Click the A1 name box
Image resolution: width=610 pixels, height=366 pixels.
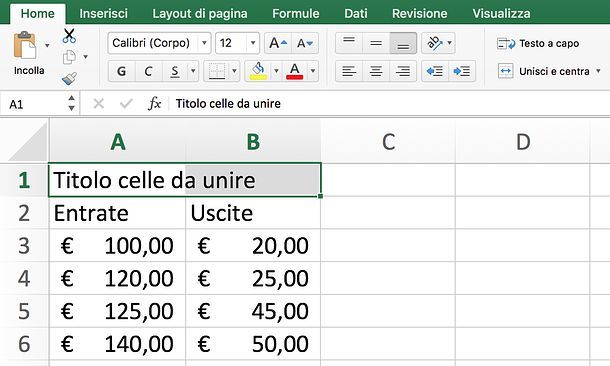(x=33, y=104)
